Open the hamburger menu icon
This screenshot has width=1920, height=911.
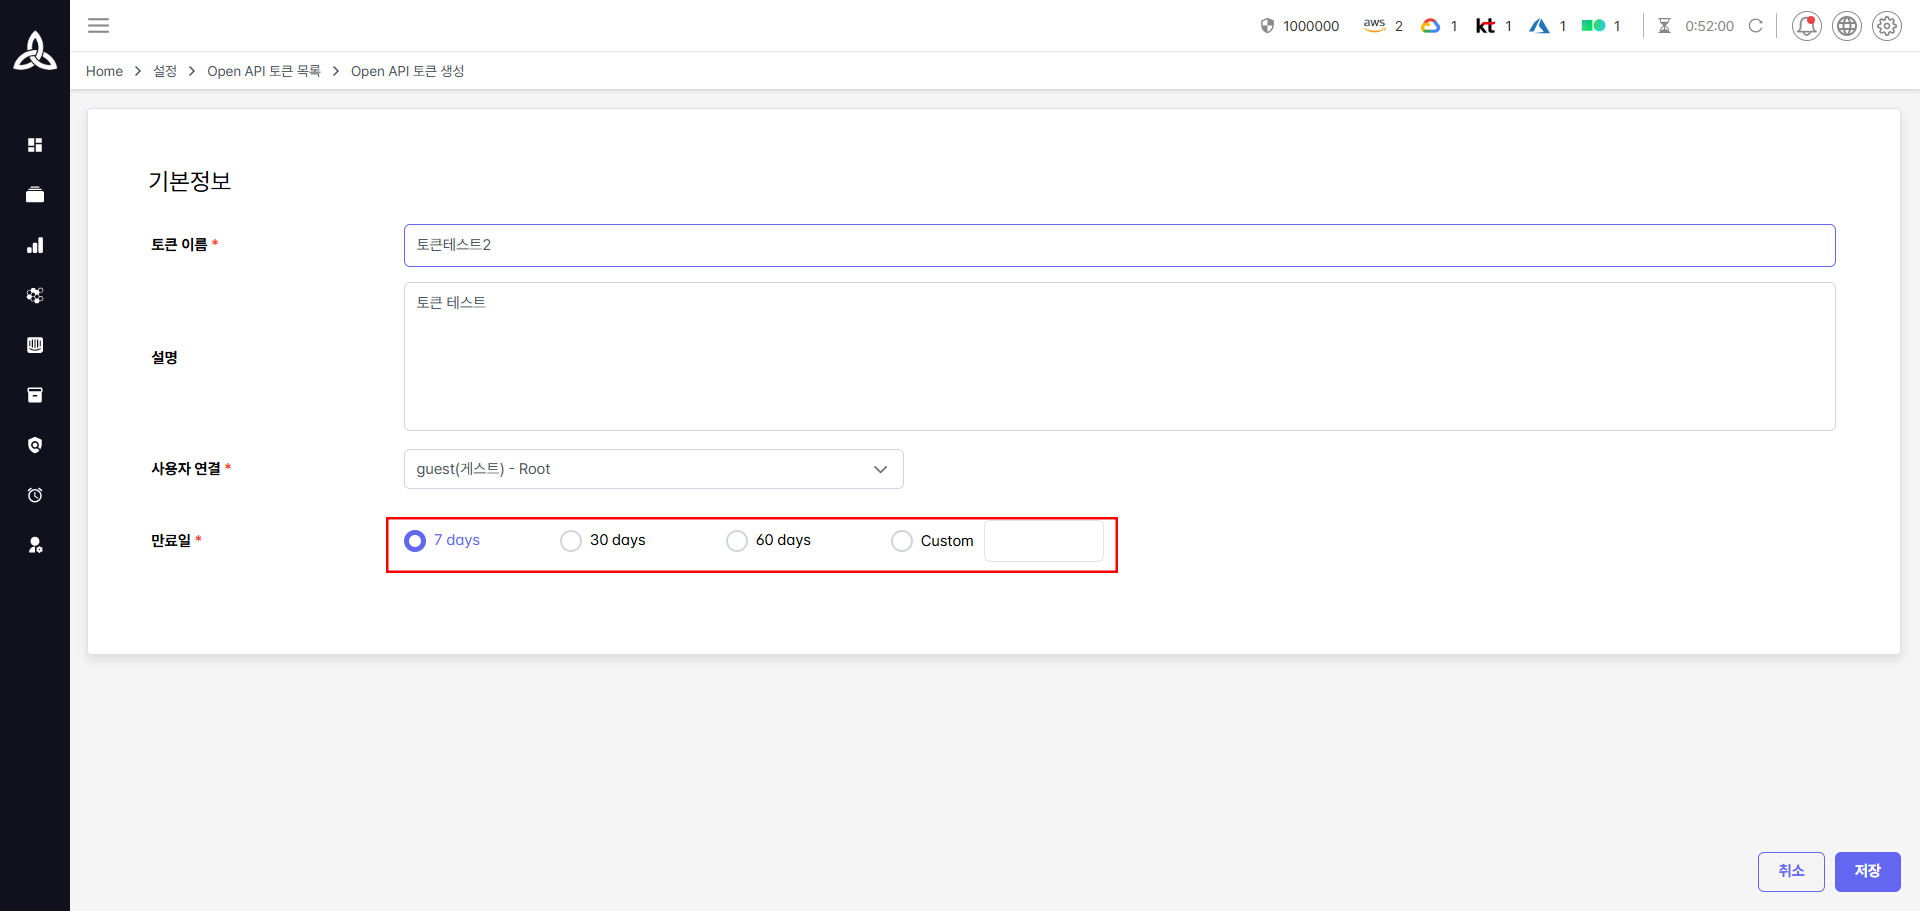98,26
